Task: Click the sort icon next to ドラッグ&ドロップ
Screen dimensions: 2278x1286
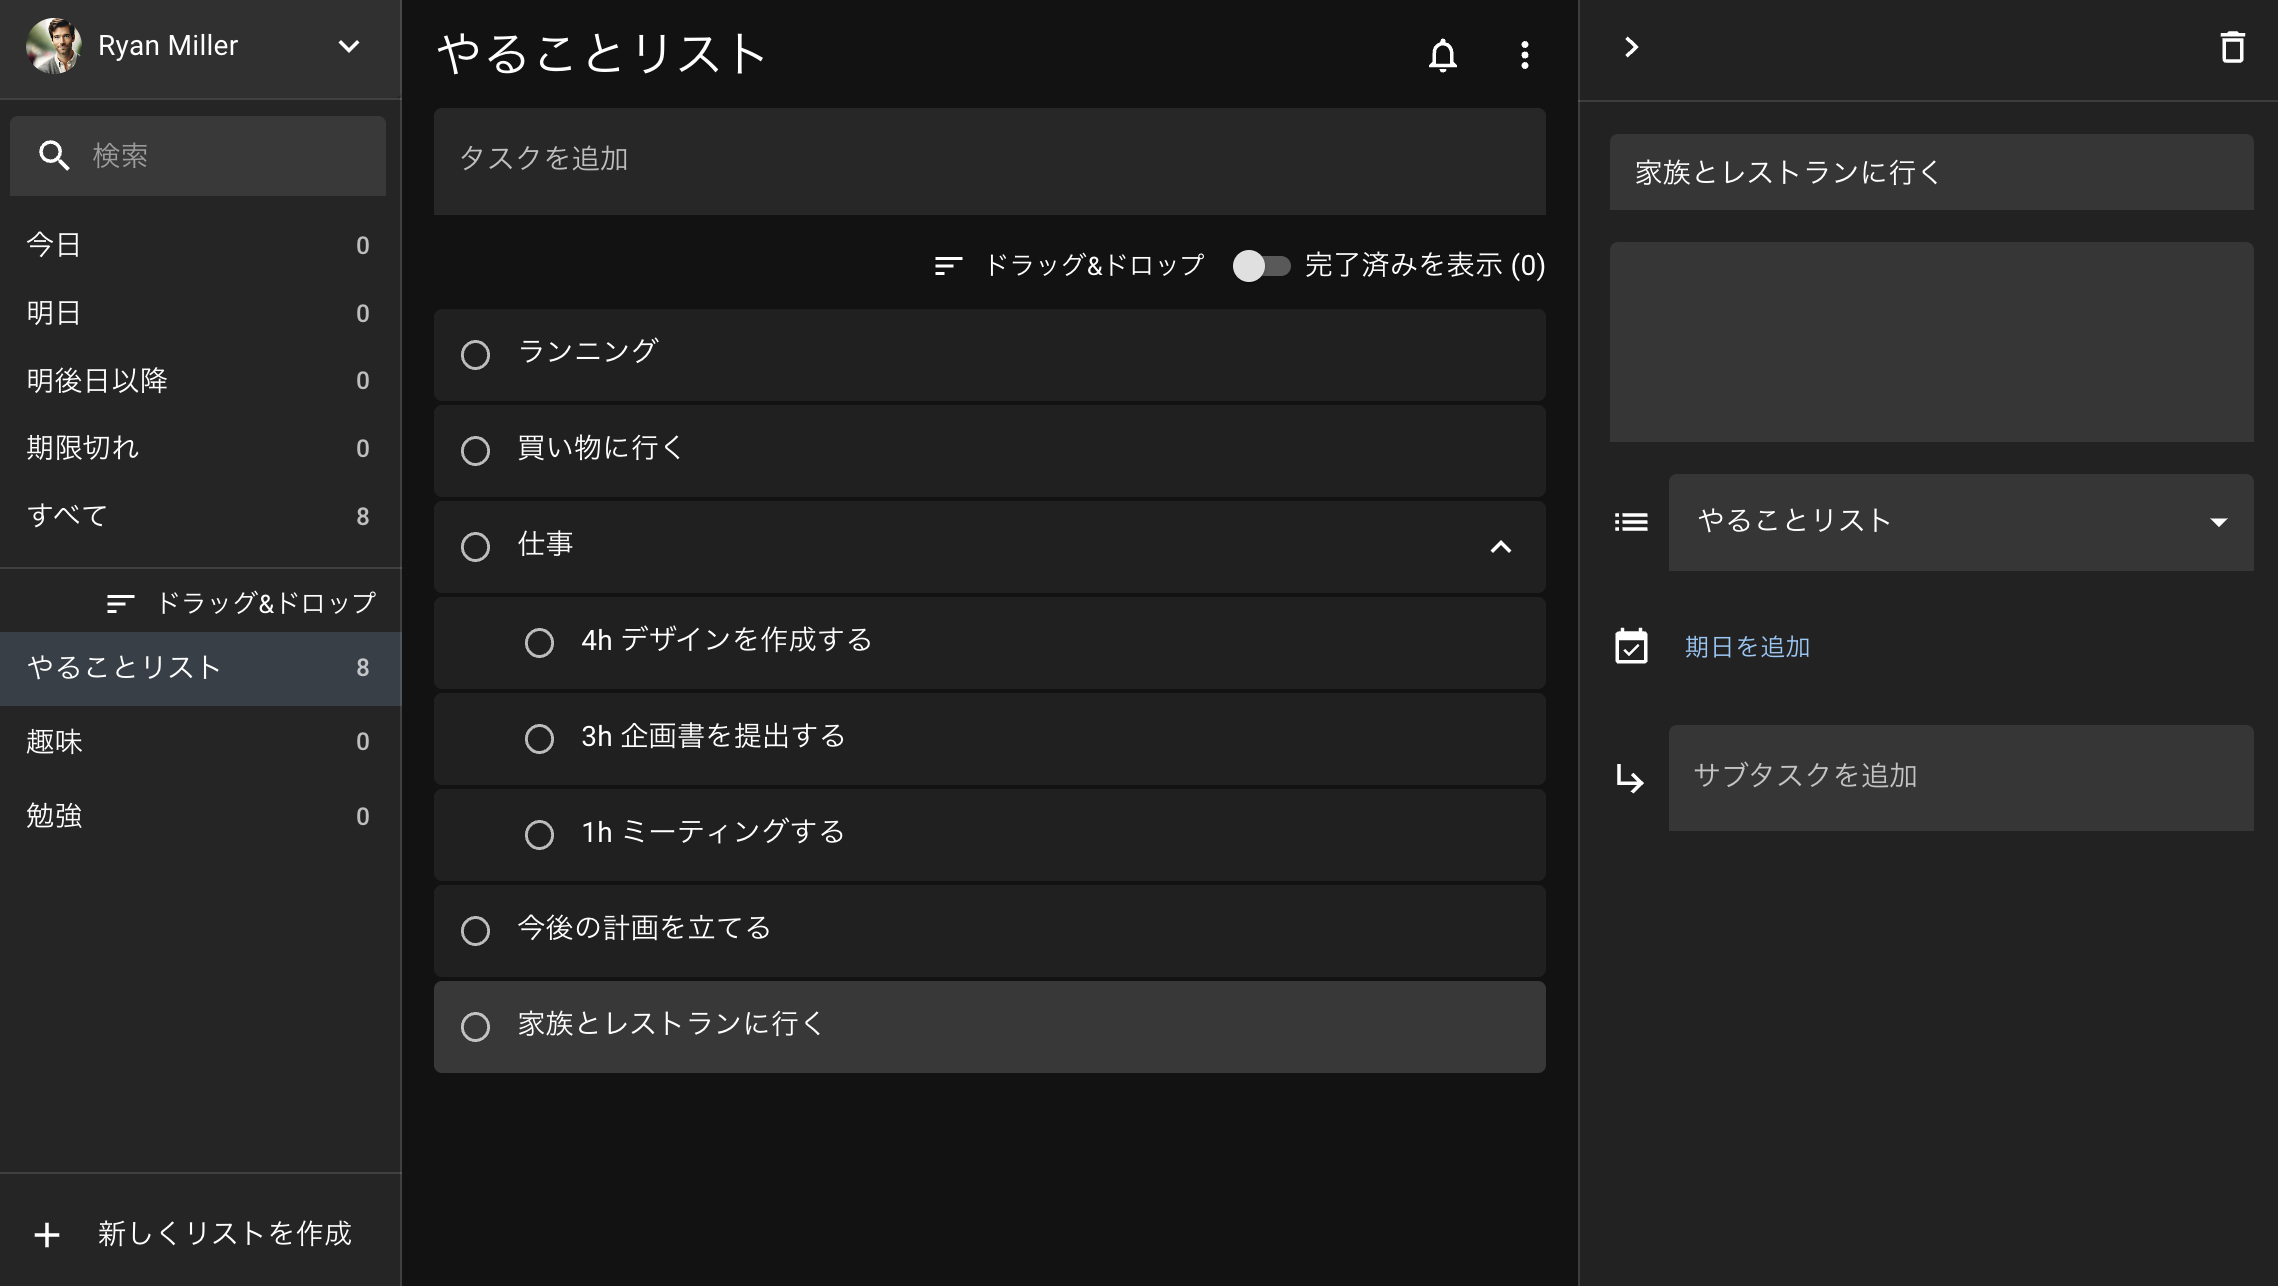Action: [946, 266]
